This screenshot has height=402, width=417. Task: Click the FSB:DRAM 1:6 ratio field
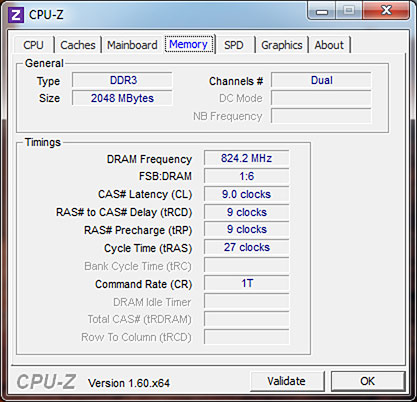click(247, 176)
